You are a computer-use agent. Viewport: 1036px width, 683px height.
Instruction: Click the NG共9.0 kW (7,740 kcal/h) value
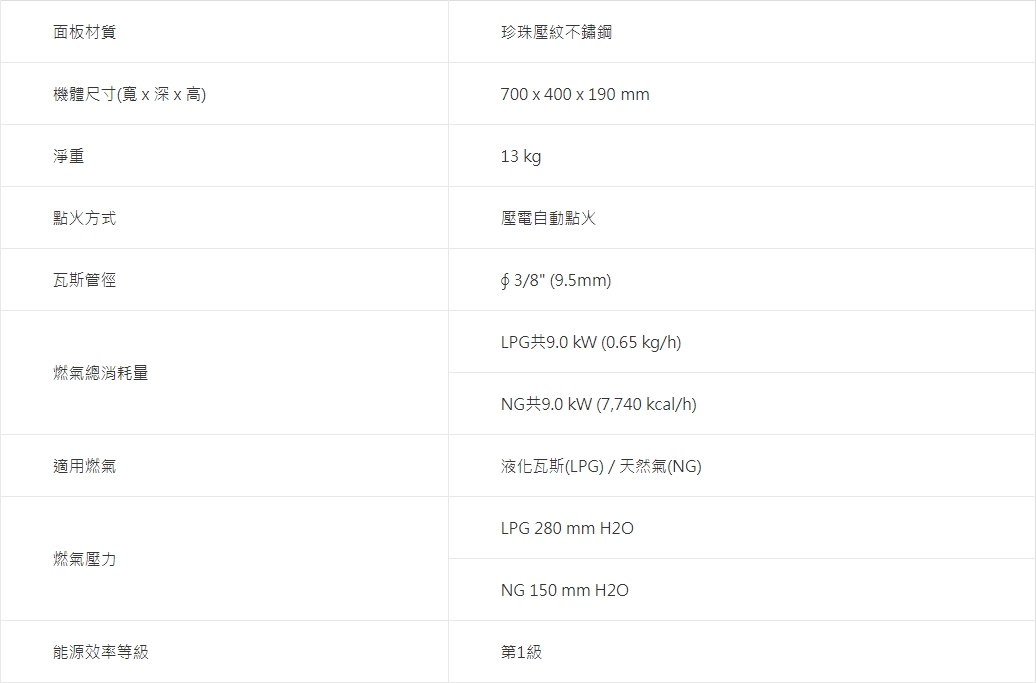click(x=599, y=404)
